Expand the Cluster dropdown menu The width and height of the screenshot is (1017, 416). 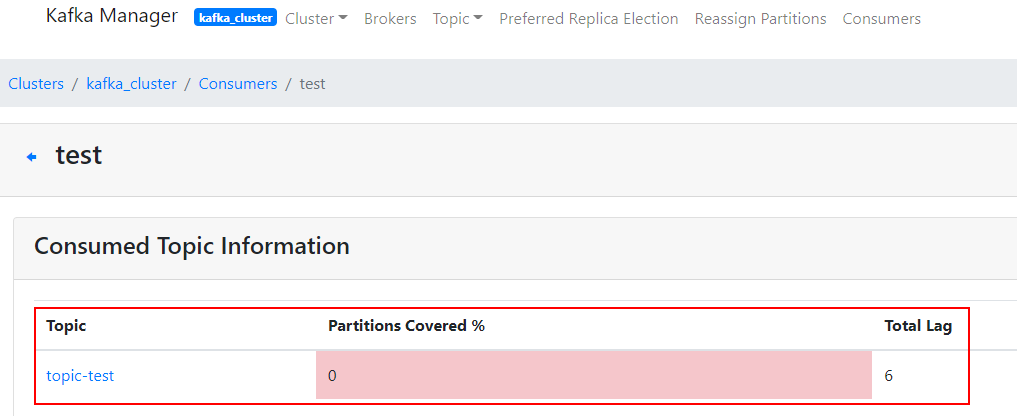tap(316, 19)
